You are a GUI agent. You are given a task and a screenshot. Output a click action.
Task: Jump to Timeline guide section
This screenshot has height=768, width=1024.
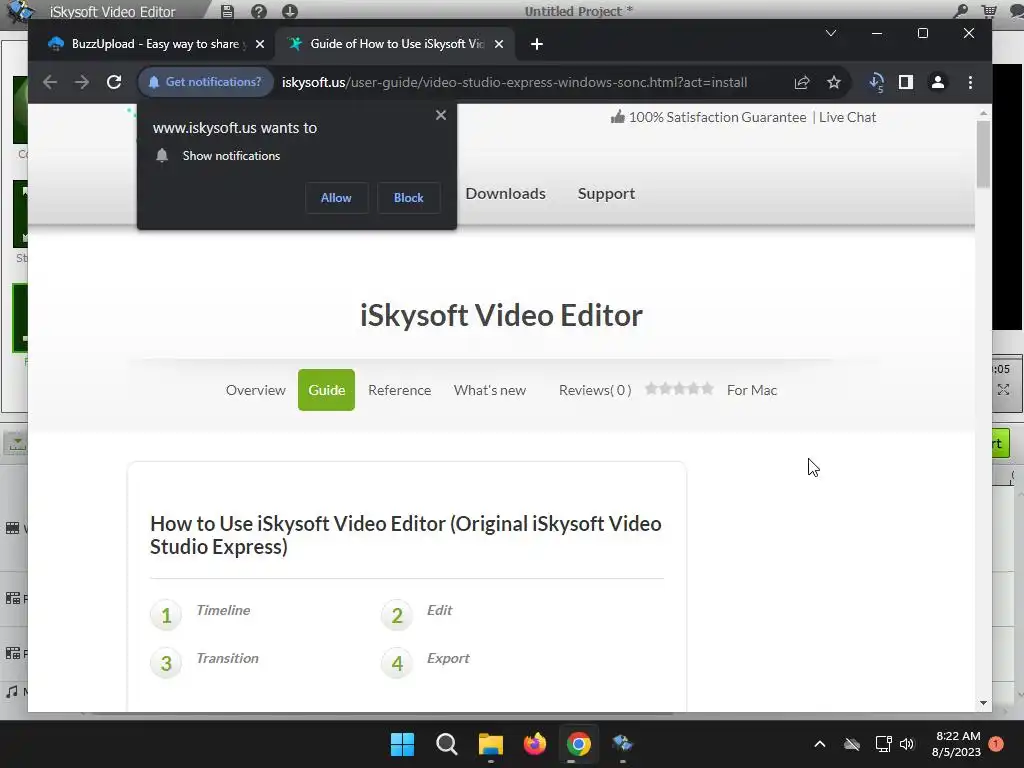pos(223,610)
